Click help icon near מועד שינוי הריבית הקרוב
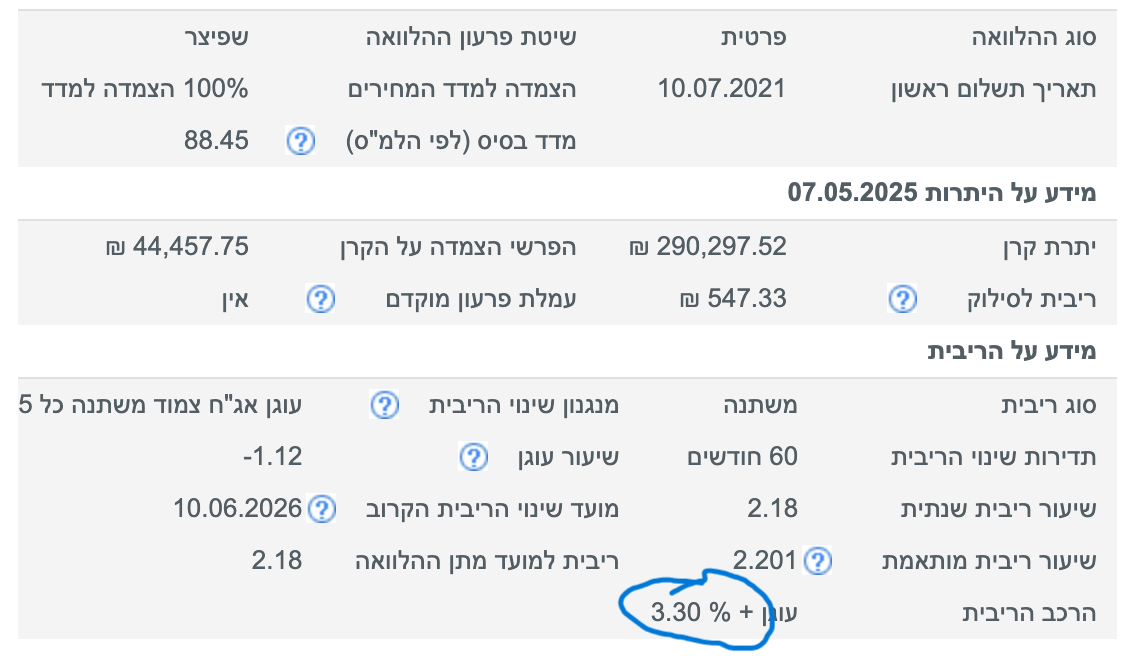 tap(321, 509)
